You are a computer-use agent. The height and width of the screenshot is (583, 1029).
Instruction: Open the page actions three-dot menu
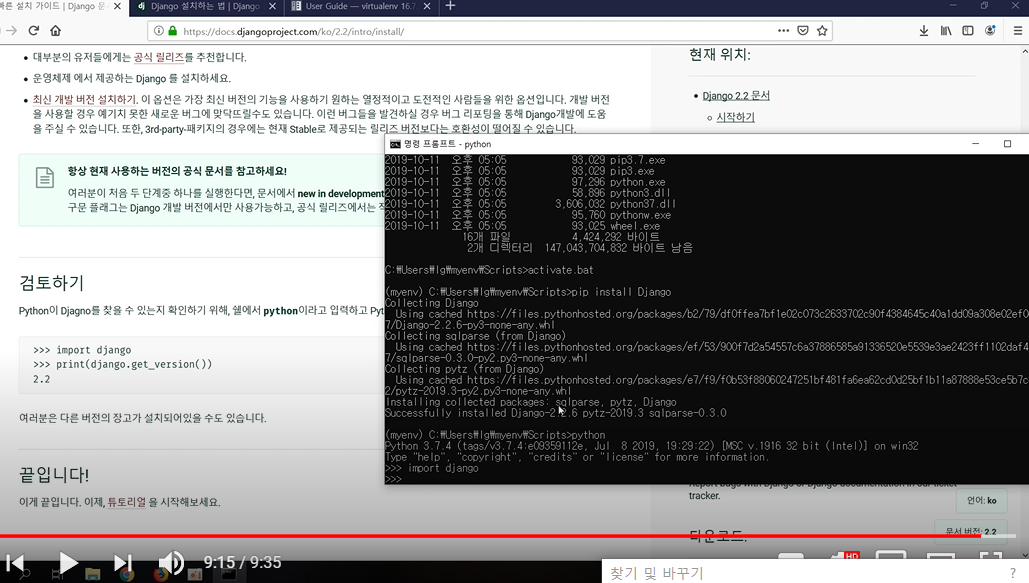click(784, 30)
